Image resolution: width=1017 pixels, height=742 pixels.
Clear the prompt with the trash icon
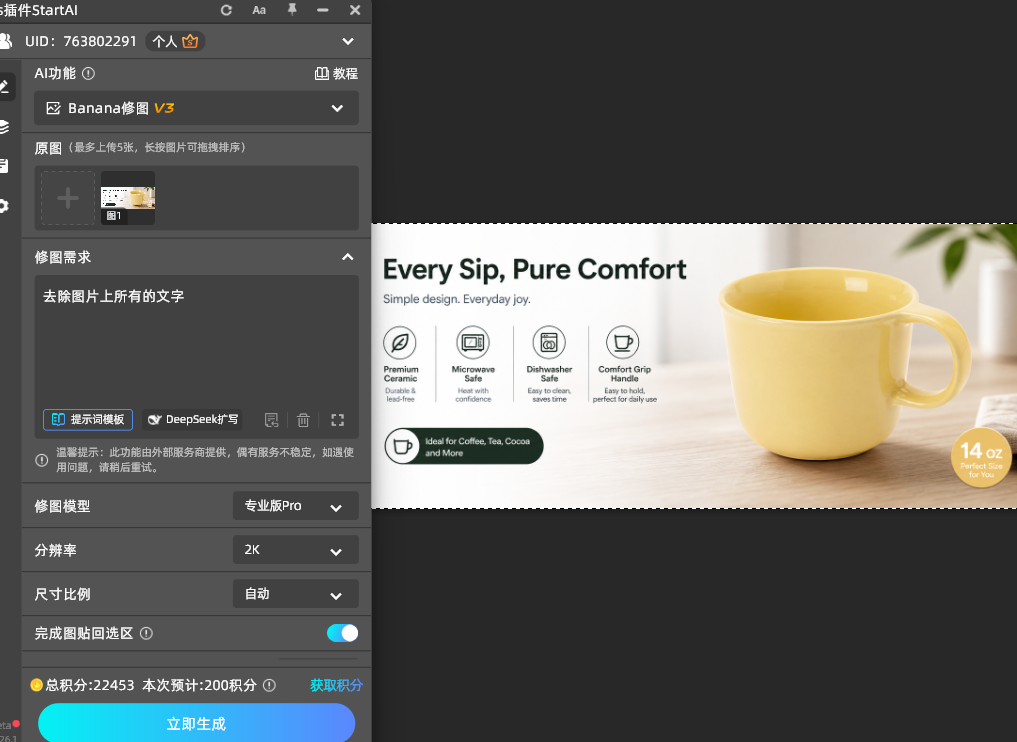pyautogui.click(x=303, y=420)
